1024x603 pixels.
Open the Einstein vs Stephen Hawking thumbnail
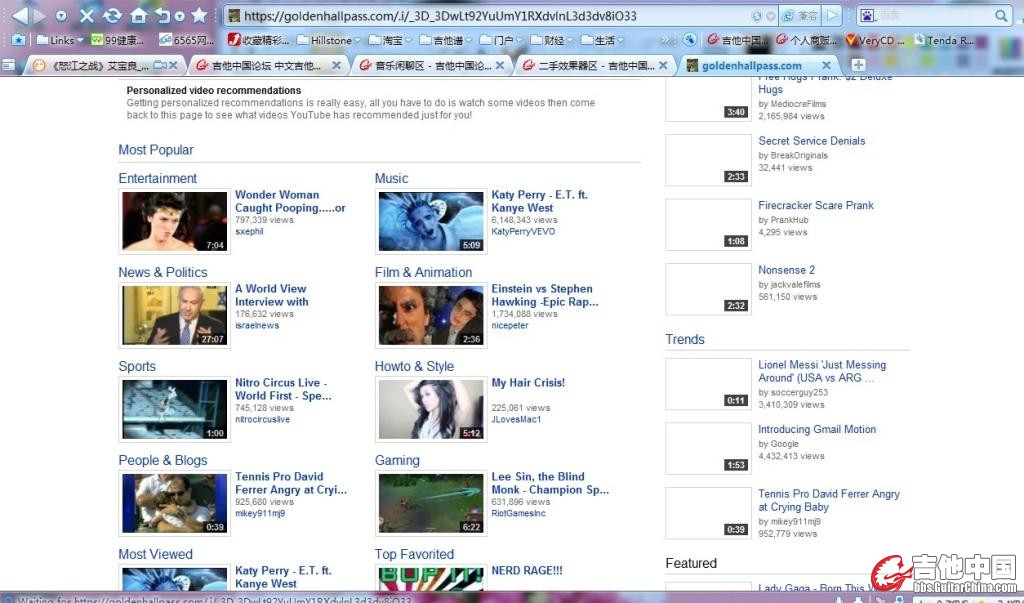coord(431,316)
